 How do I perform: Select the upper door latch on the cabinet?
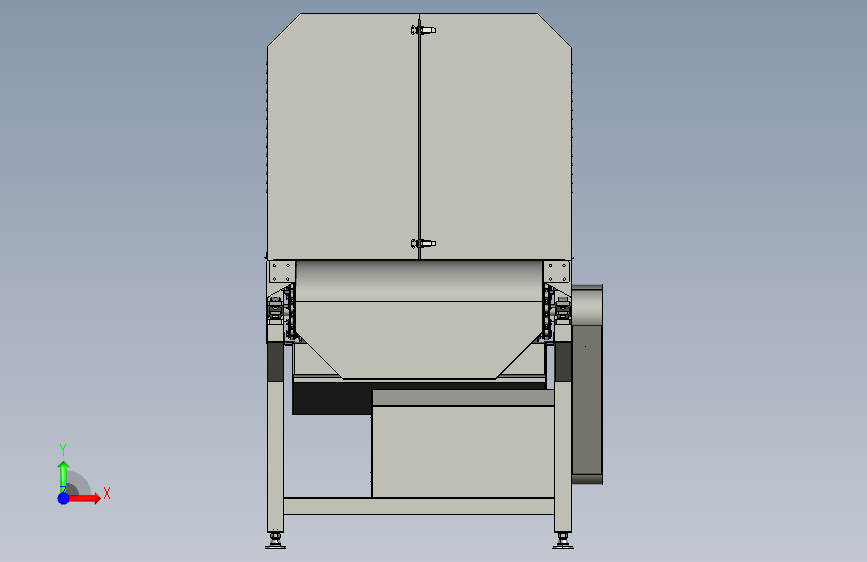(423, 30)
